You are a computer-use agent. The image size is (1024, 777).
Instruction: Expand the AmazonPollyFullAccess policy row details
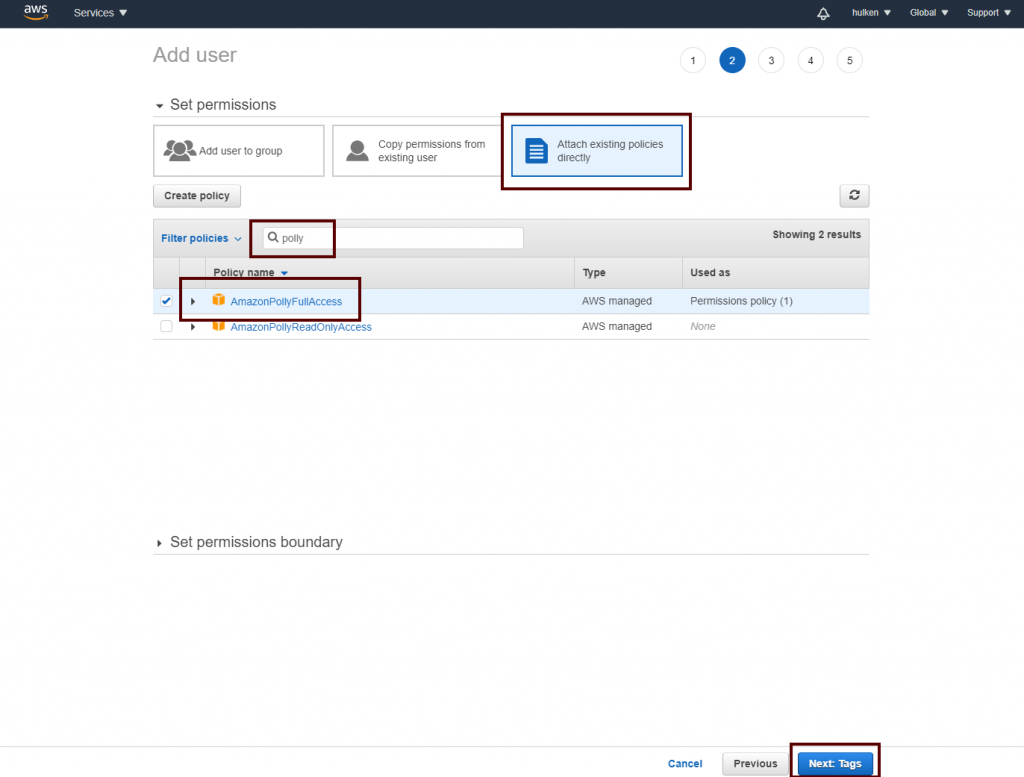pyautogui.click(x=193, y=301)
